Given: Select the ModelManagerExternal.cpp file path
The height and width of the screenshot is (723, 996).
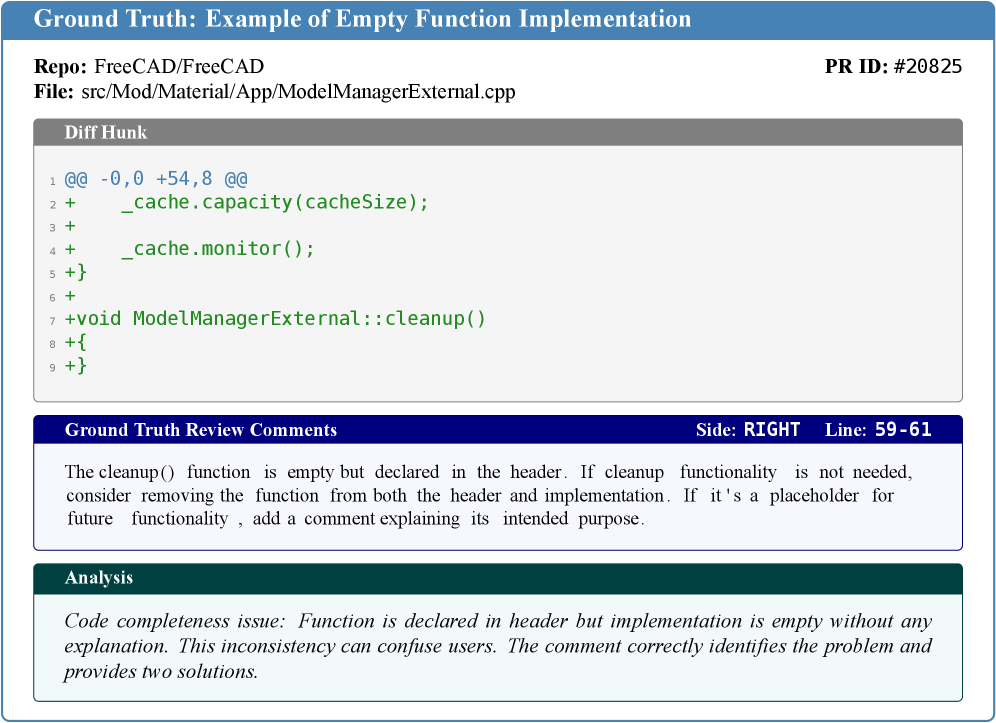Looking at the screenshot, I should pyautogui.click(x=298, y=92).
